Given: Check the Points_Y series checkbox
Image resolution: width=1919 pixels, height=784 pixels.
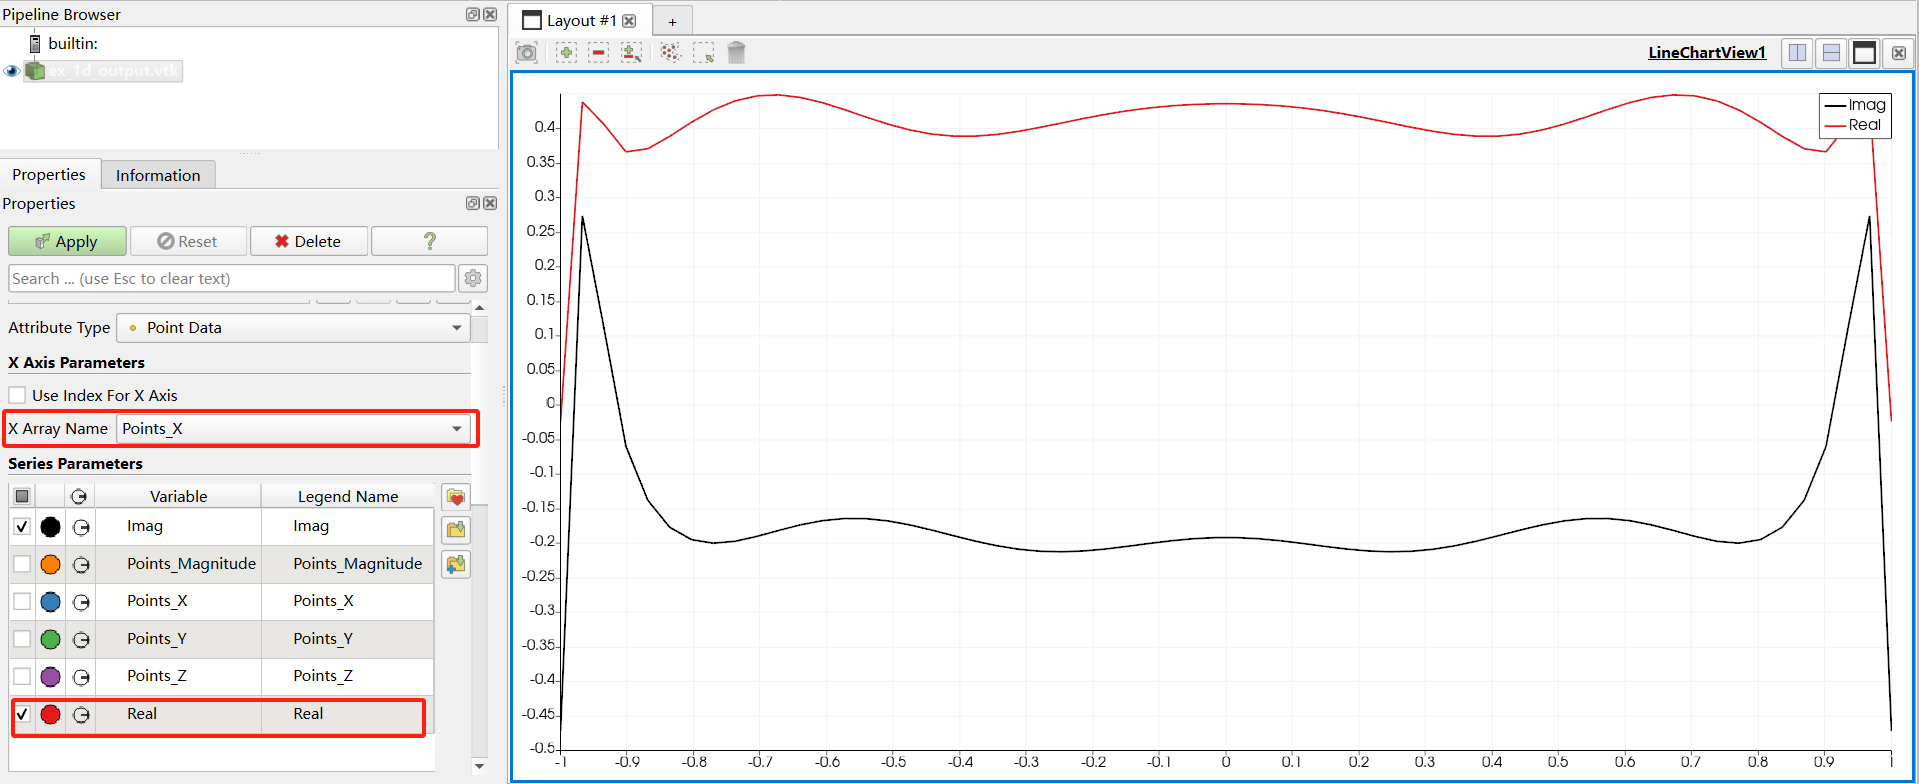Looking at the screenshot, I should click(22, 639).
